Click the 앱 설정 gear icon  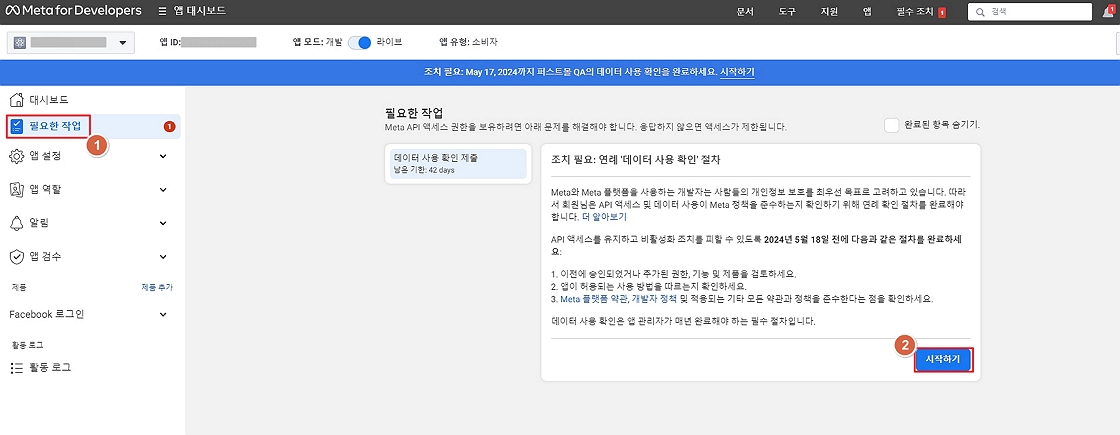17,156
